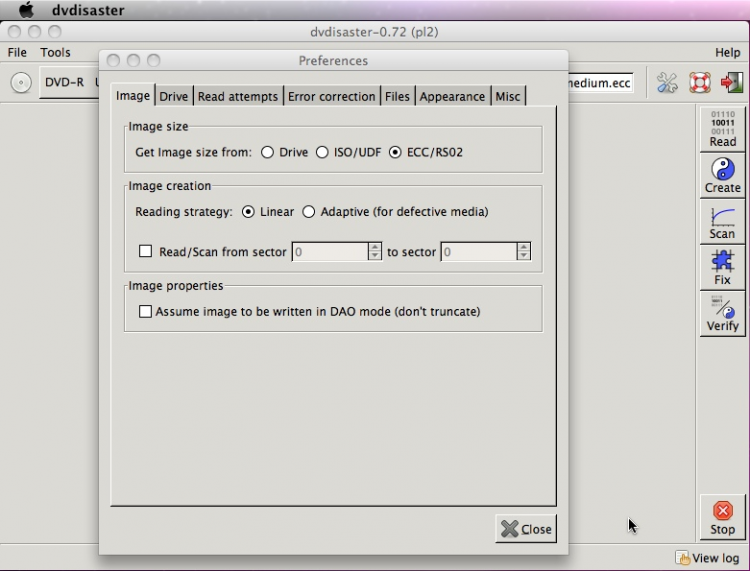Screen dimensions: 750x571
Task: Select Drive as image size source
Action: 267,152
